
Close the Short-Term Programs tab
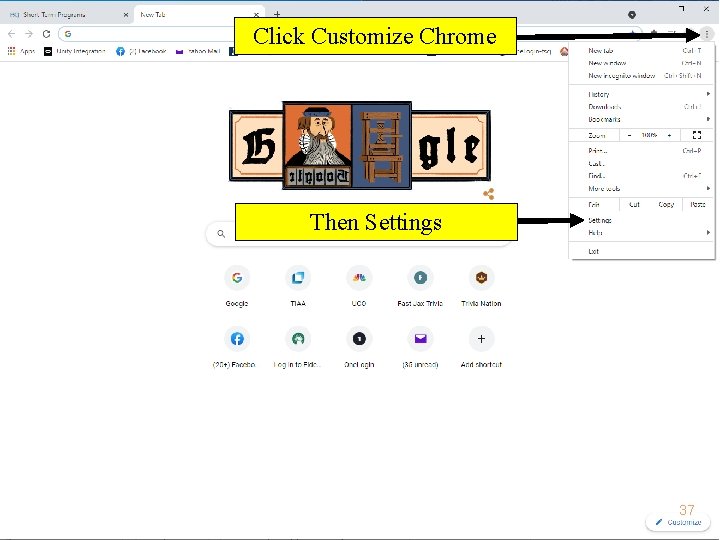click(x=126, y=15)
